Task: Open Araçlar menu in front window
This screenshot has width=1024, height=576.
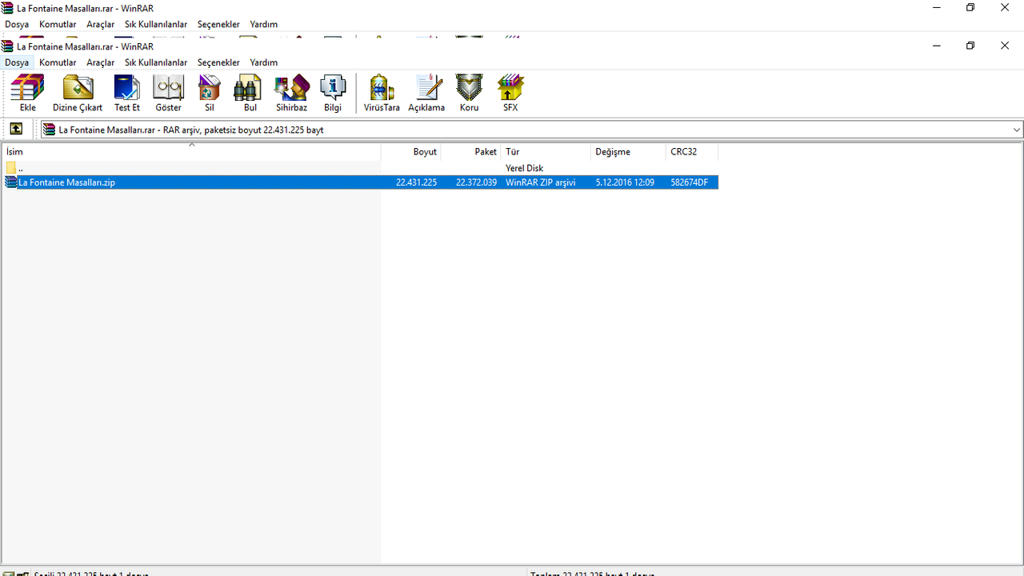Action: [x=100, y=63]
